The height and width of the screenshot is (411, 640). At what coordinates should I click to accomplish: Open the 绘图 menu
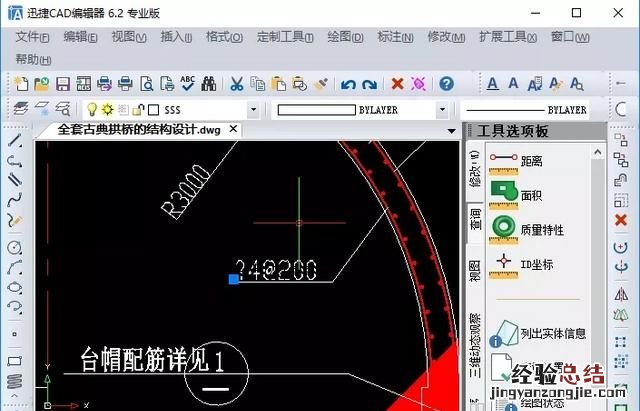345,37
